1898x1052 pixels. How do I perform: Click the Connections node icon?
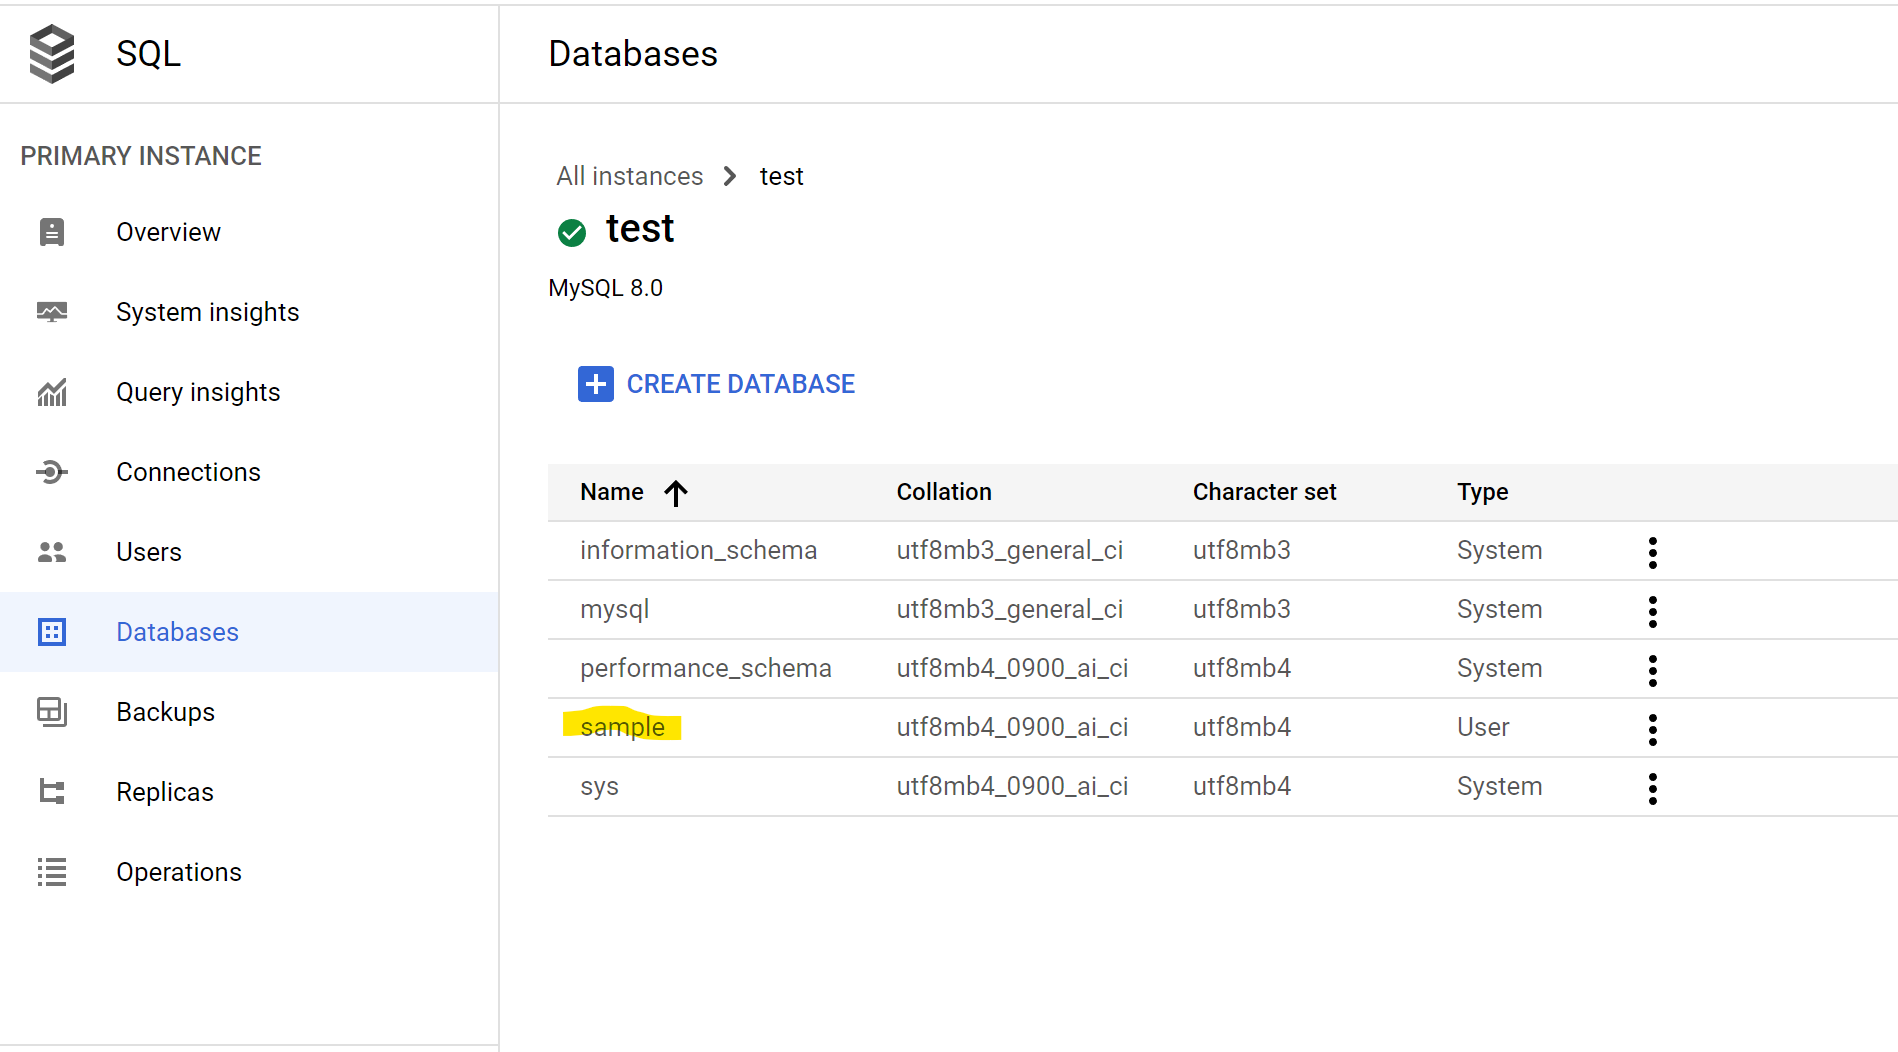point(52,472)
